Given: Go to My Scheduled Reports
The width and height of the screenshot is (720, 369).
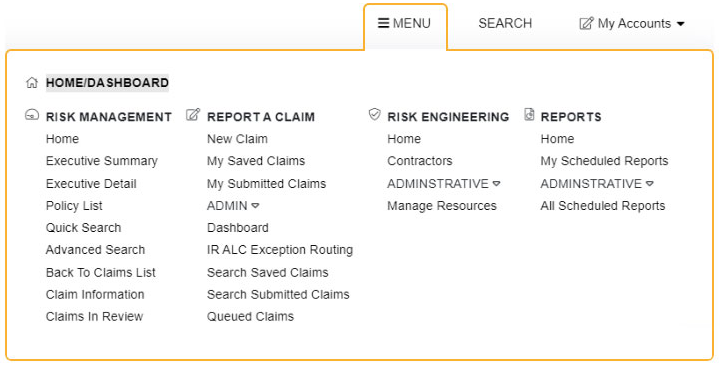Looking at the screenshot, I should (x=604, y=161).
